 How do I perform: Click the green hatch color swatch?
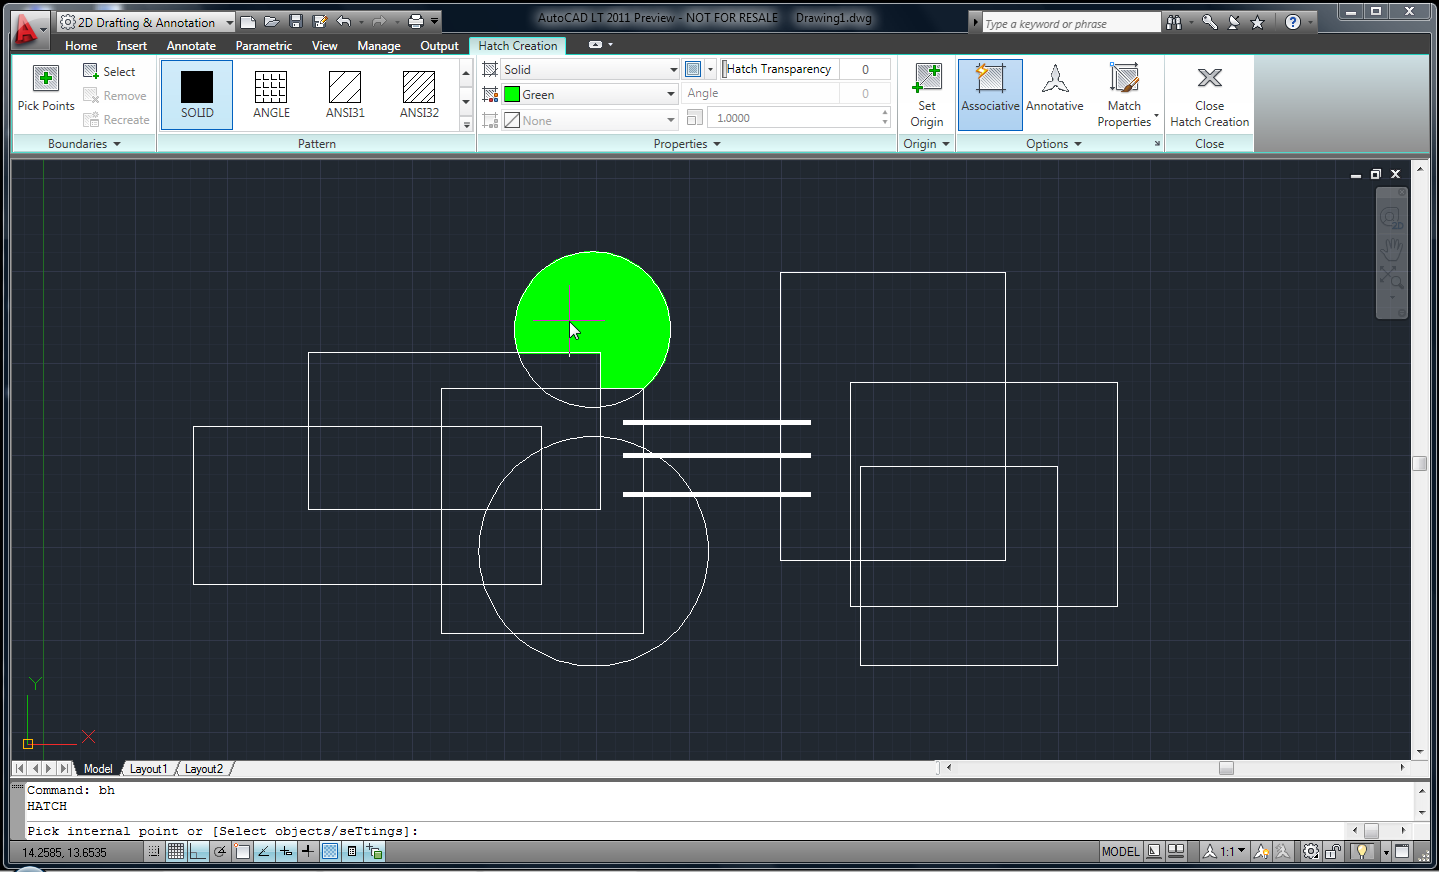[x=512, y=94]
